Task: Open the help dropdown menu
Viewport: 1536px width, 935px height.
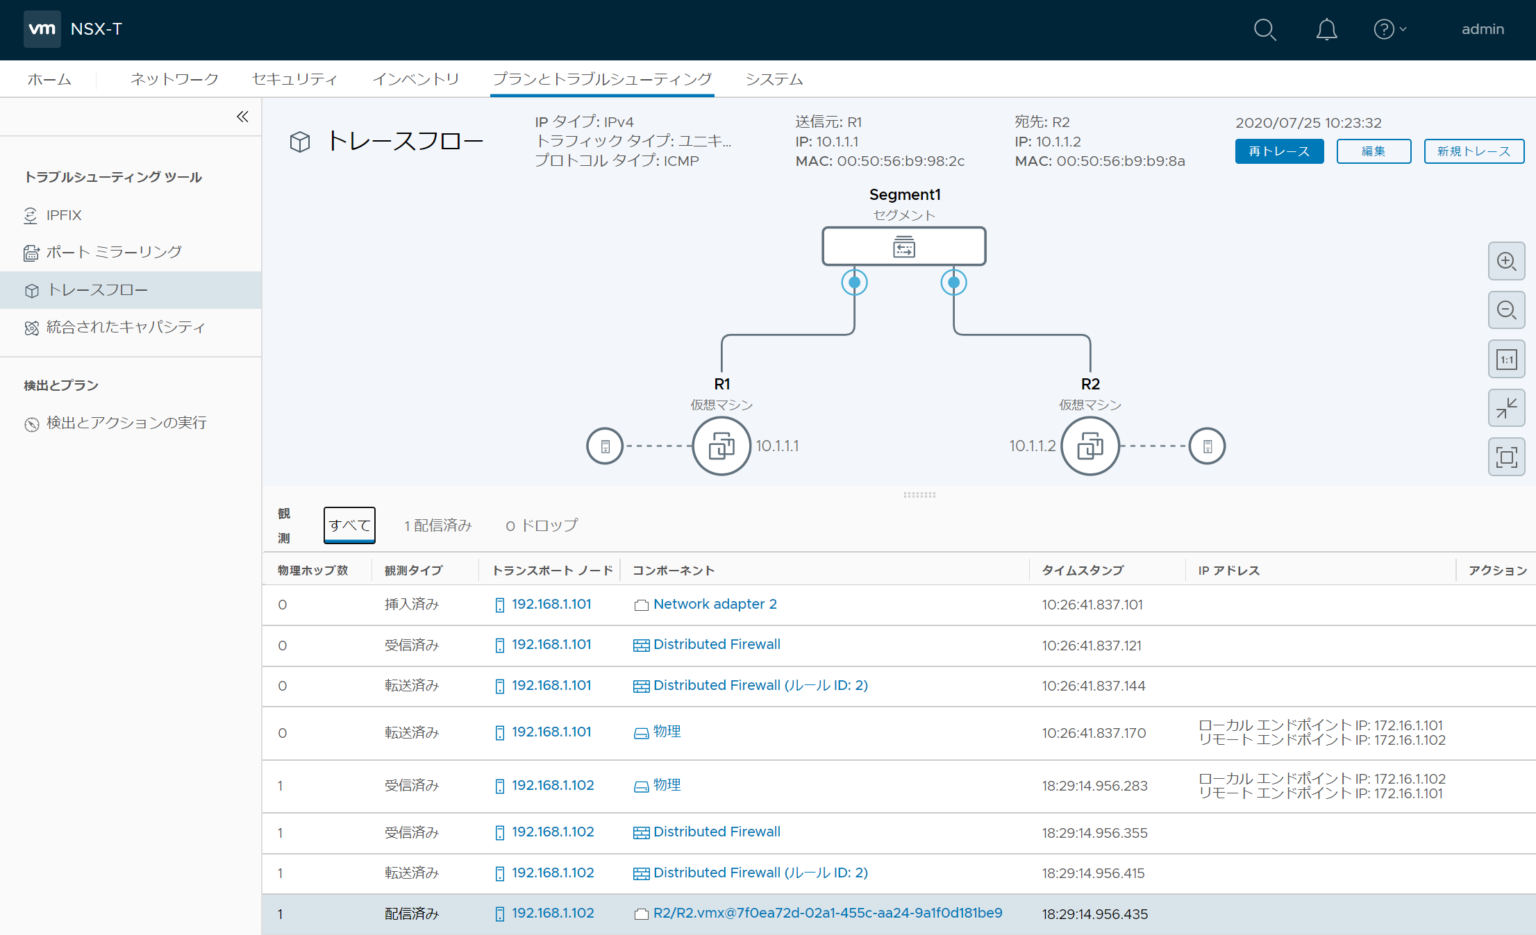Action: coord(1389,30)
